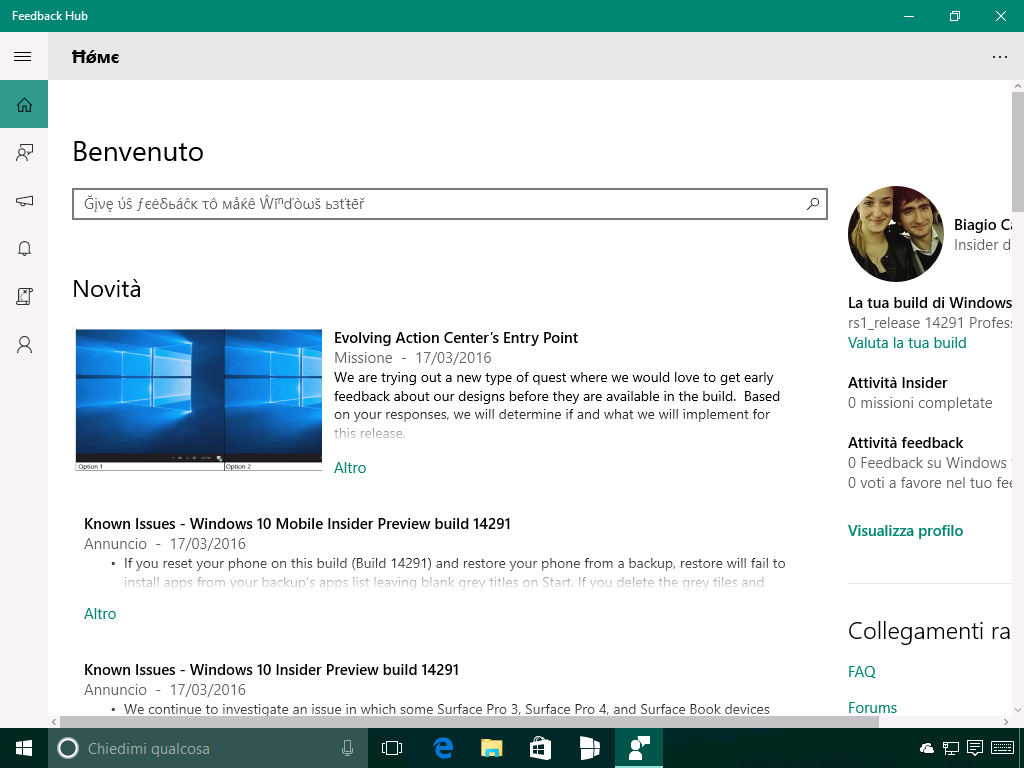Open Action Center notification icon in tray
The height and width of the screenshot is (768, 1024).
(975, 748)
